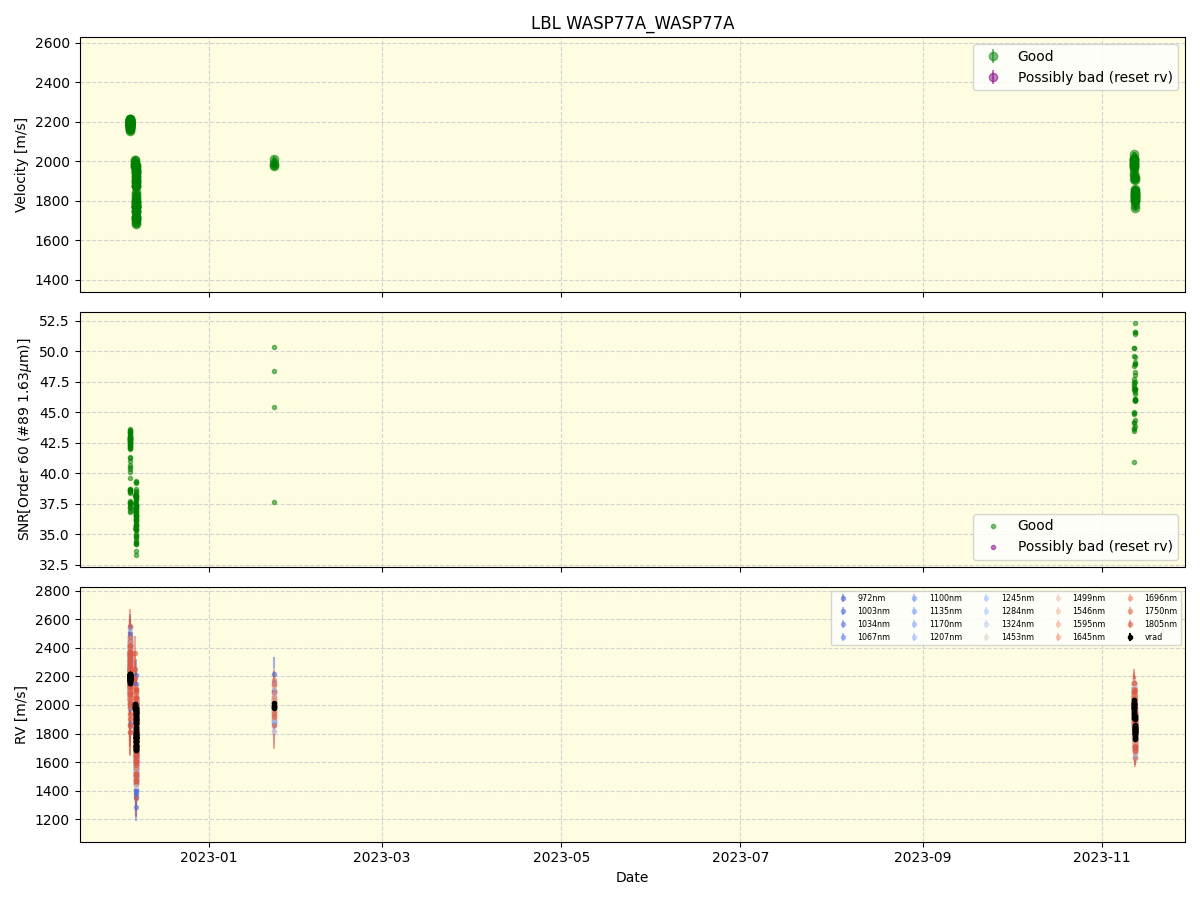Click the RV [m/s] axis label

[x=21, y=714]
